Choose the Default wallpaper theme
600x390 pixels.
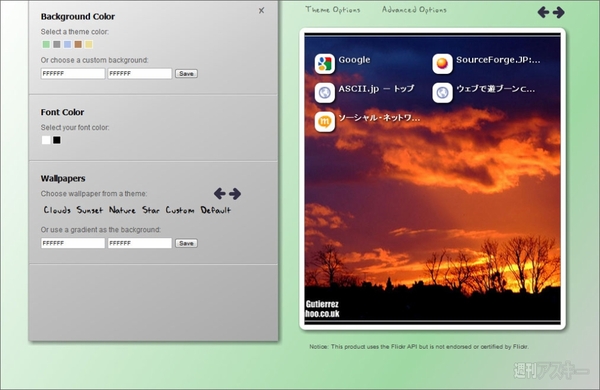point(216,210)
